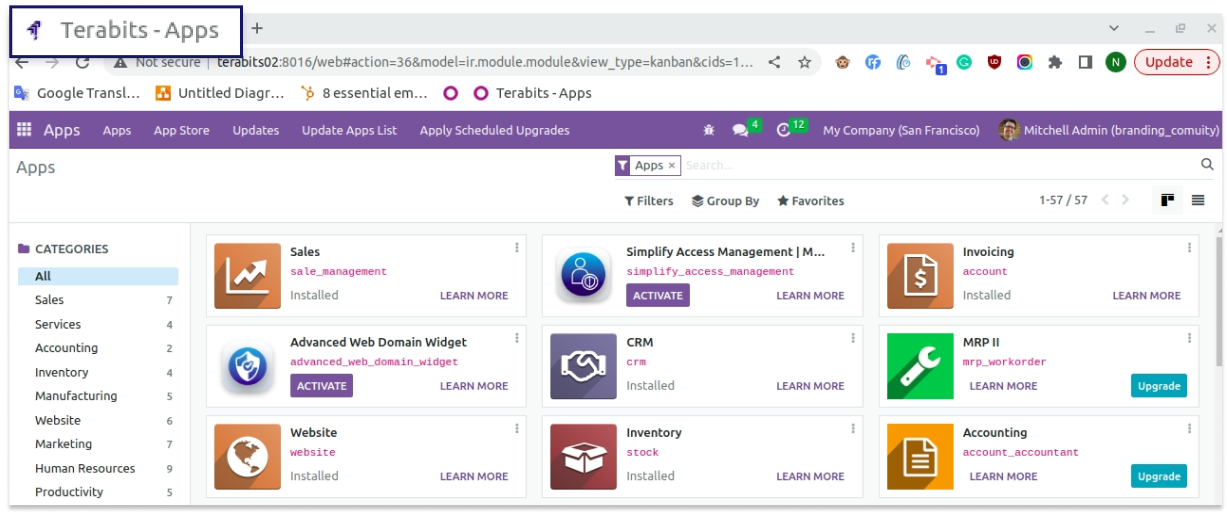Image resolution: width=1227 pixels, height=514 pixels.
Task: Click the MRP II wrench app icon
Action: (x=920, y=366)
